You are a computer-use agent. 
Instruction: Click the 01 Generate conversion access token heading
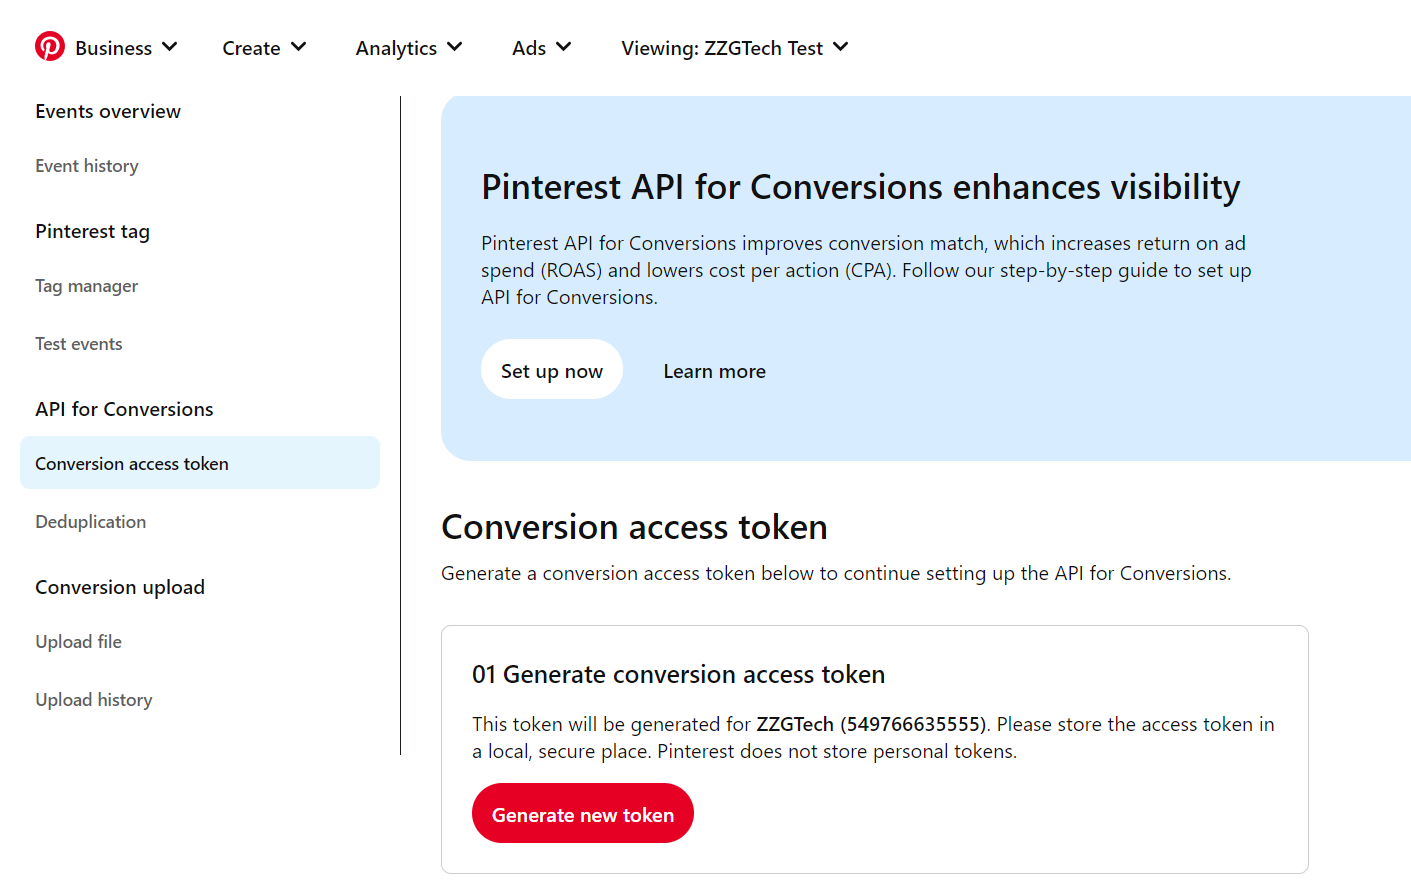click(x=678, y=674)
